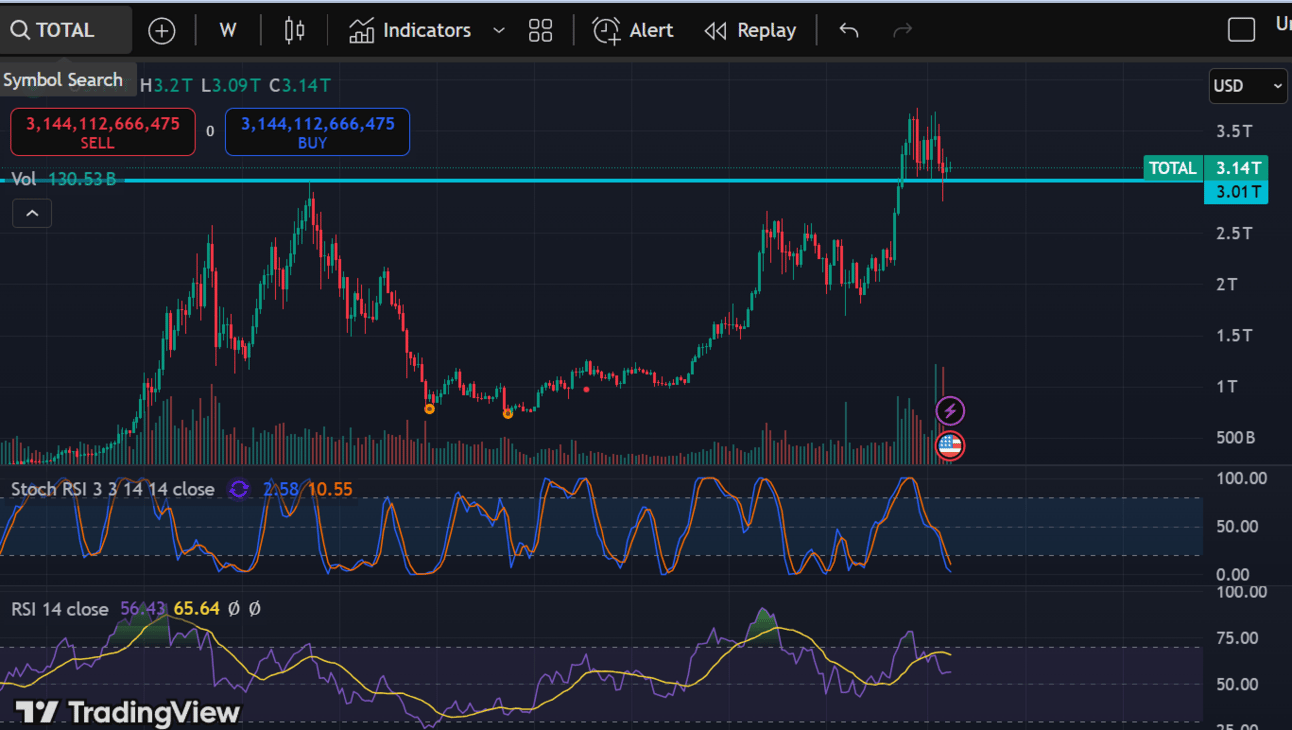The height and width of the screenshot is (730, 1292).
Task: Expand the chevron next to Indicators
Action: (499, 31)
